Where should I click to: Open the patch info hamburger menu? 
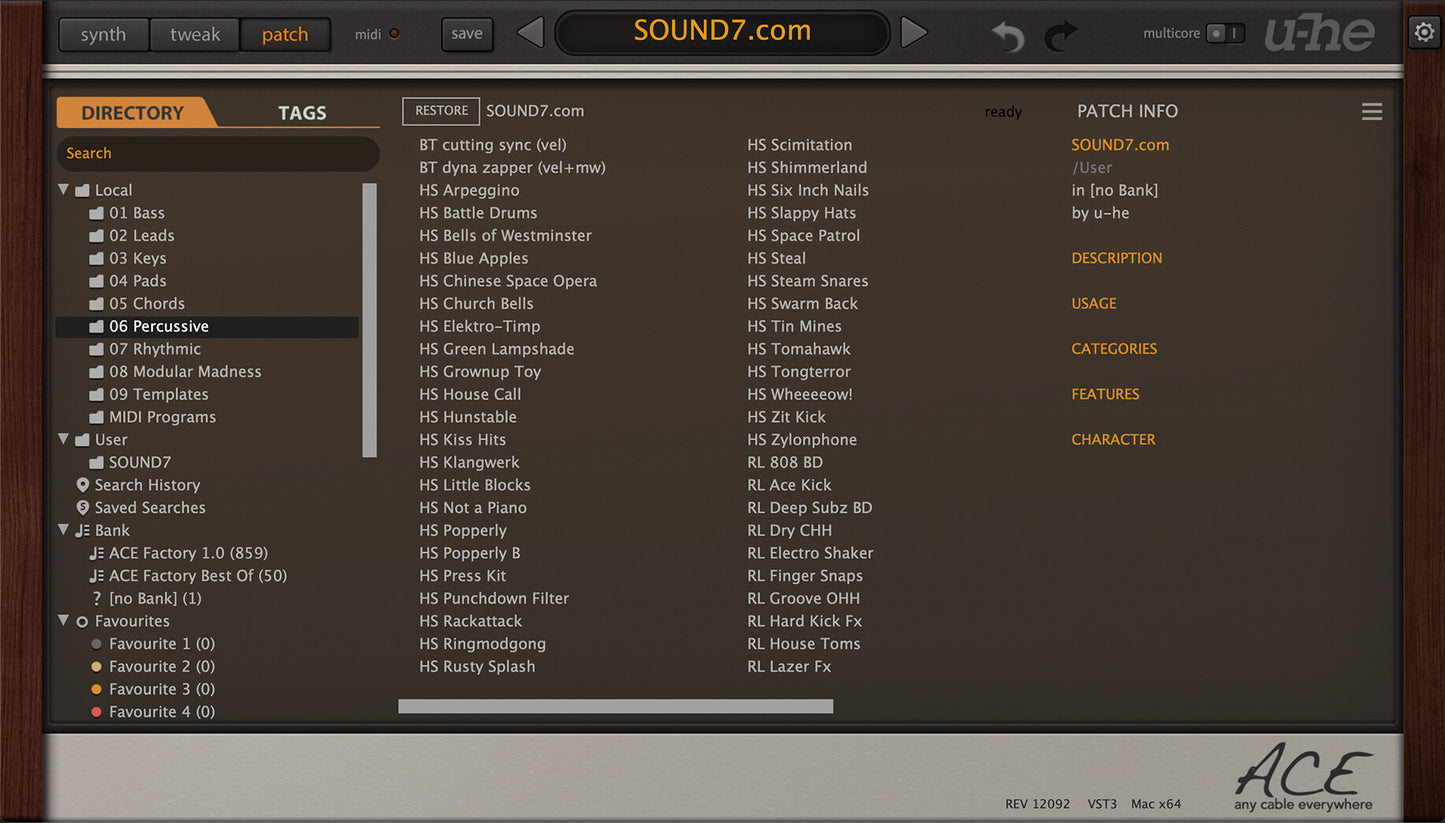pos(1372,112)
